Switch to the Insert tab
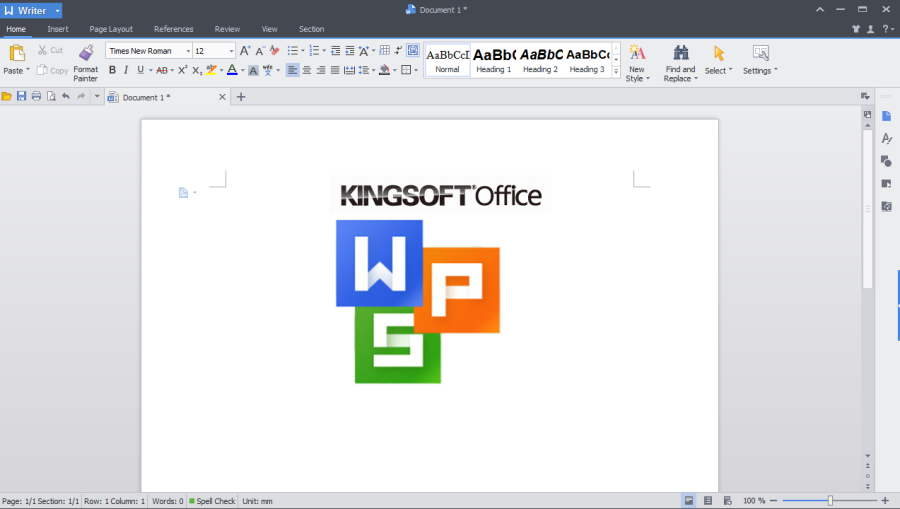 [58, 29]
